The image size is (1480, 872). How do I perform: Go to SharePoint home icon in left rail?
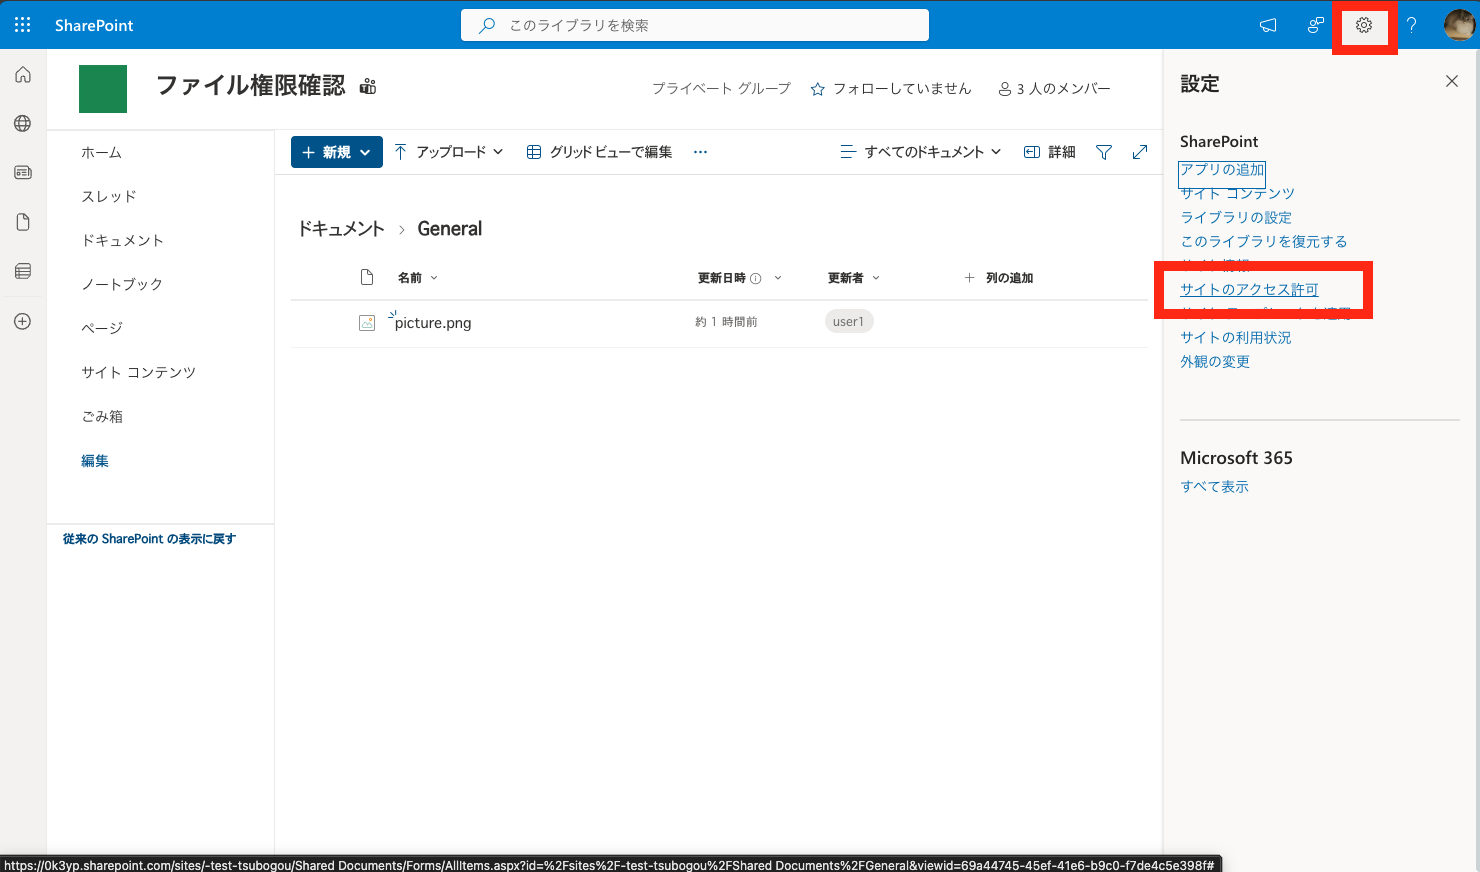click(22, 75)
